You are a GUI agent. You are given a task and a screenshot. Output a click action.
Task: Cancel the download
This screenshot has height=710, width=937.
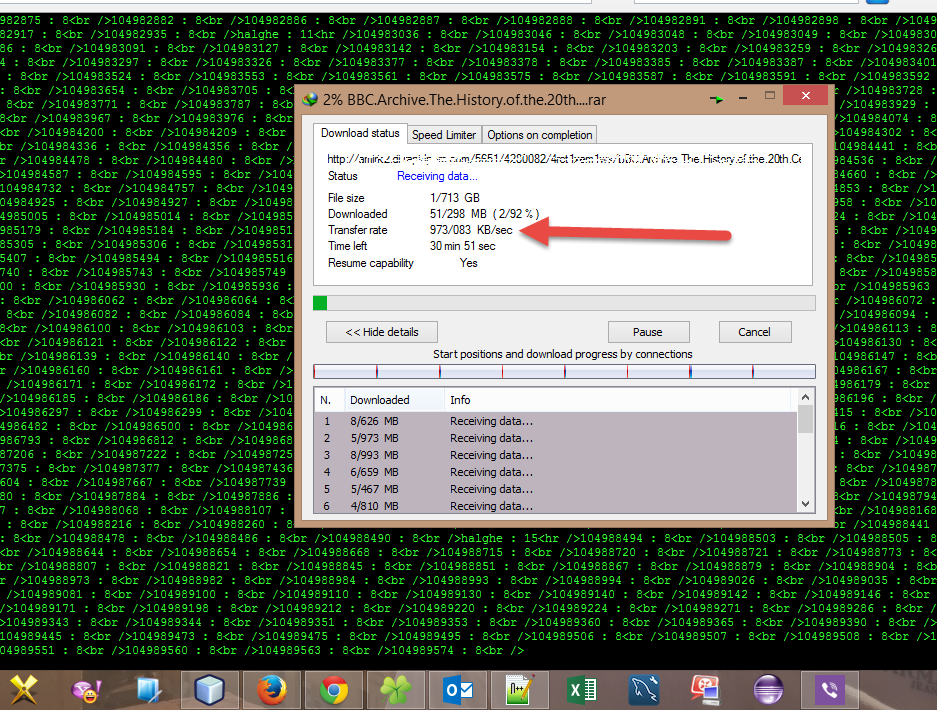(x=754, y=332)
